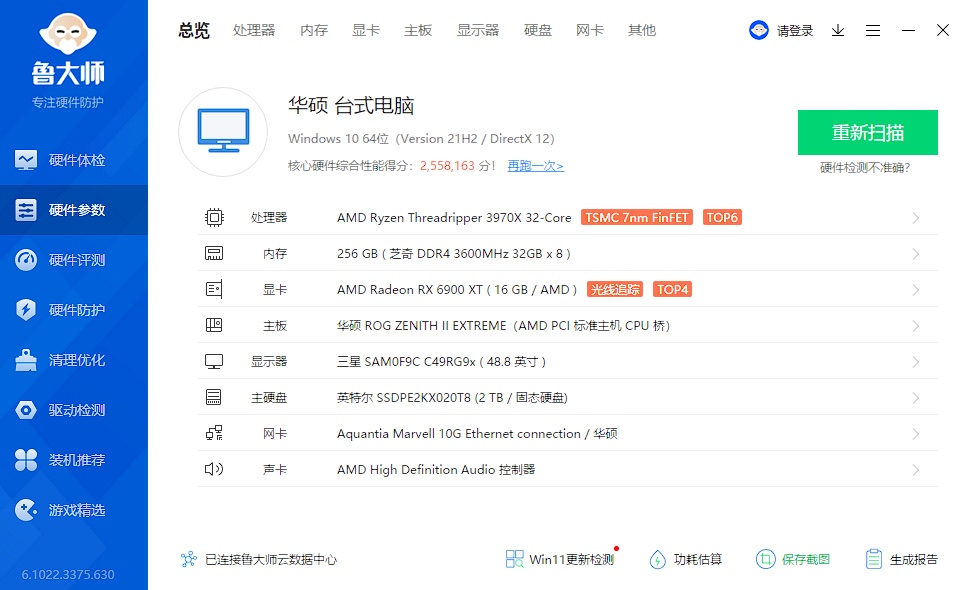Click the 内存 memory module icon
962x590 pixels.
point(214,253)
